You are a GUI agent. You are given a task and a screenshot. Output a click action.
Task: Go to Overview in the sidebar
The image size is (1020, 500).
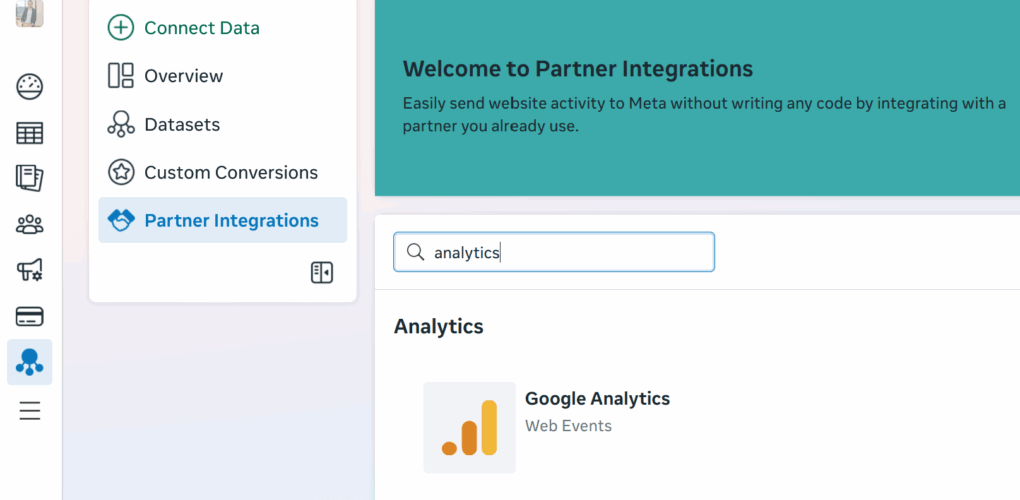(183, 76)
